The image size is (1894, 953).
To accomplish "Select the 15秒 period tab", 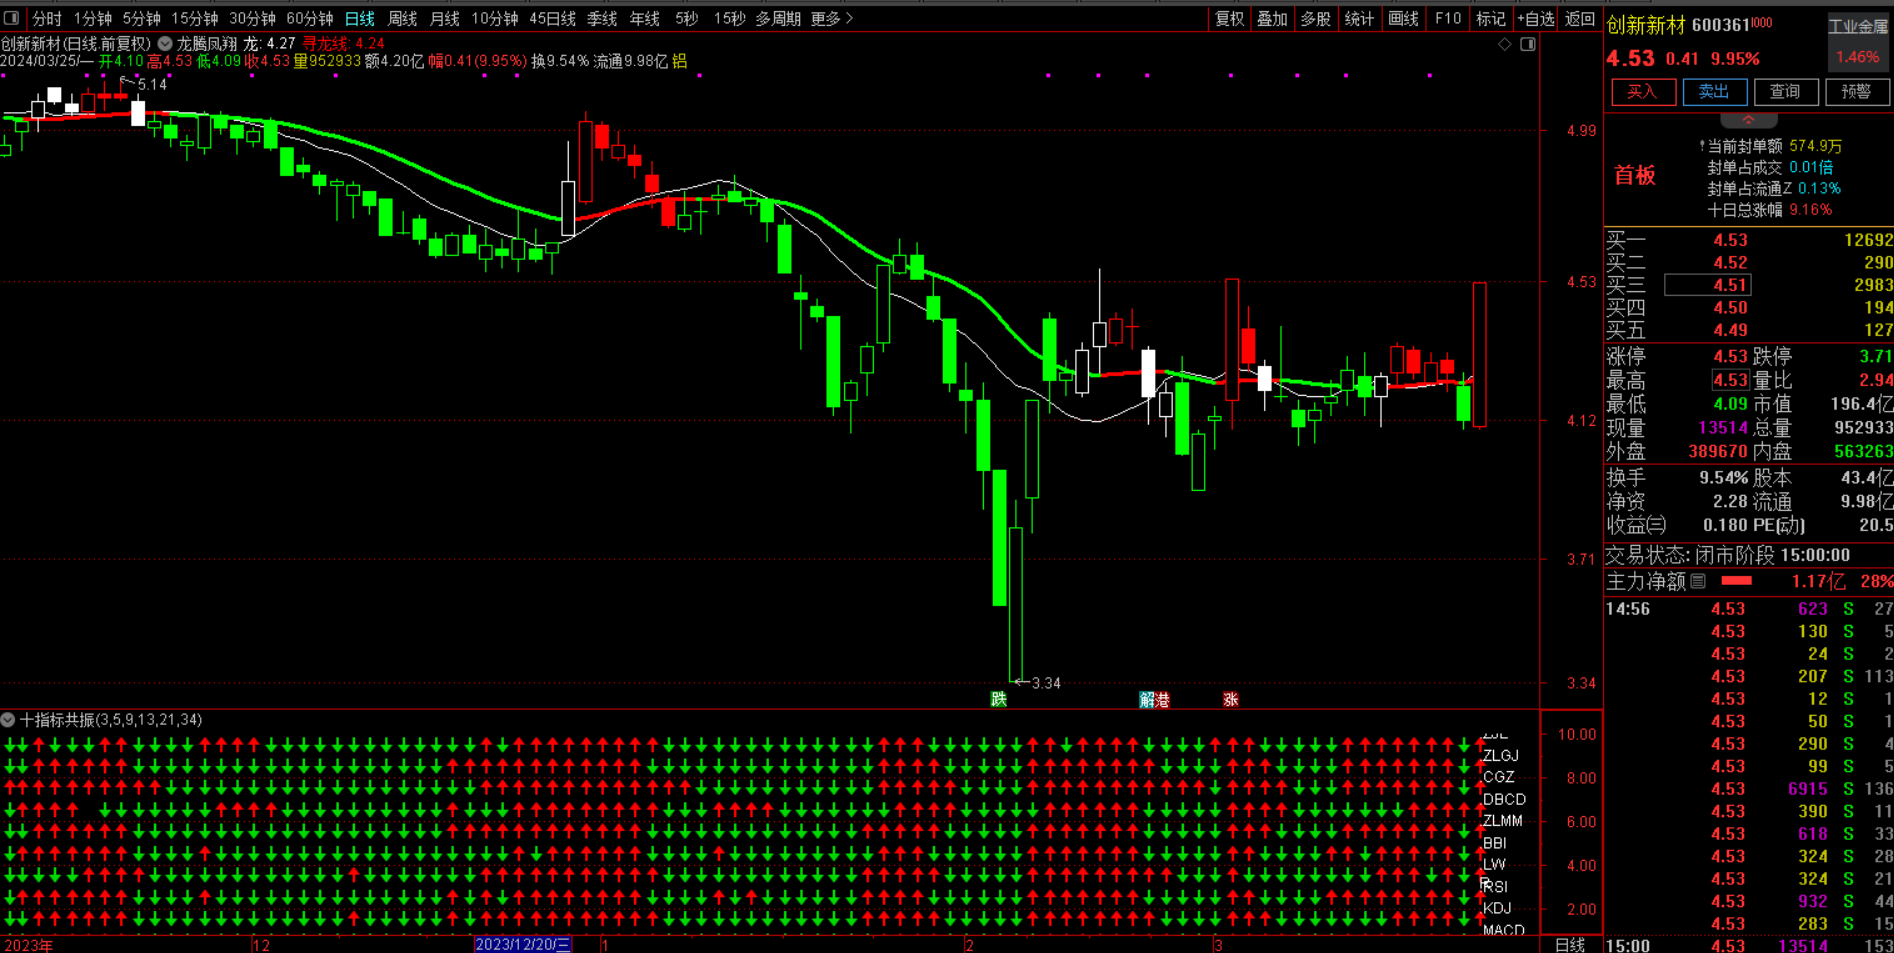I will 729,18.
